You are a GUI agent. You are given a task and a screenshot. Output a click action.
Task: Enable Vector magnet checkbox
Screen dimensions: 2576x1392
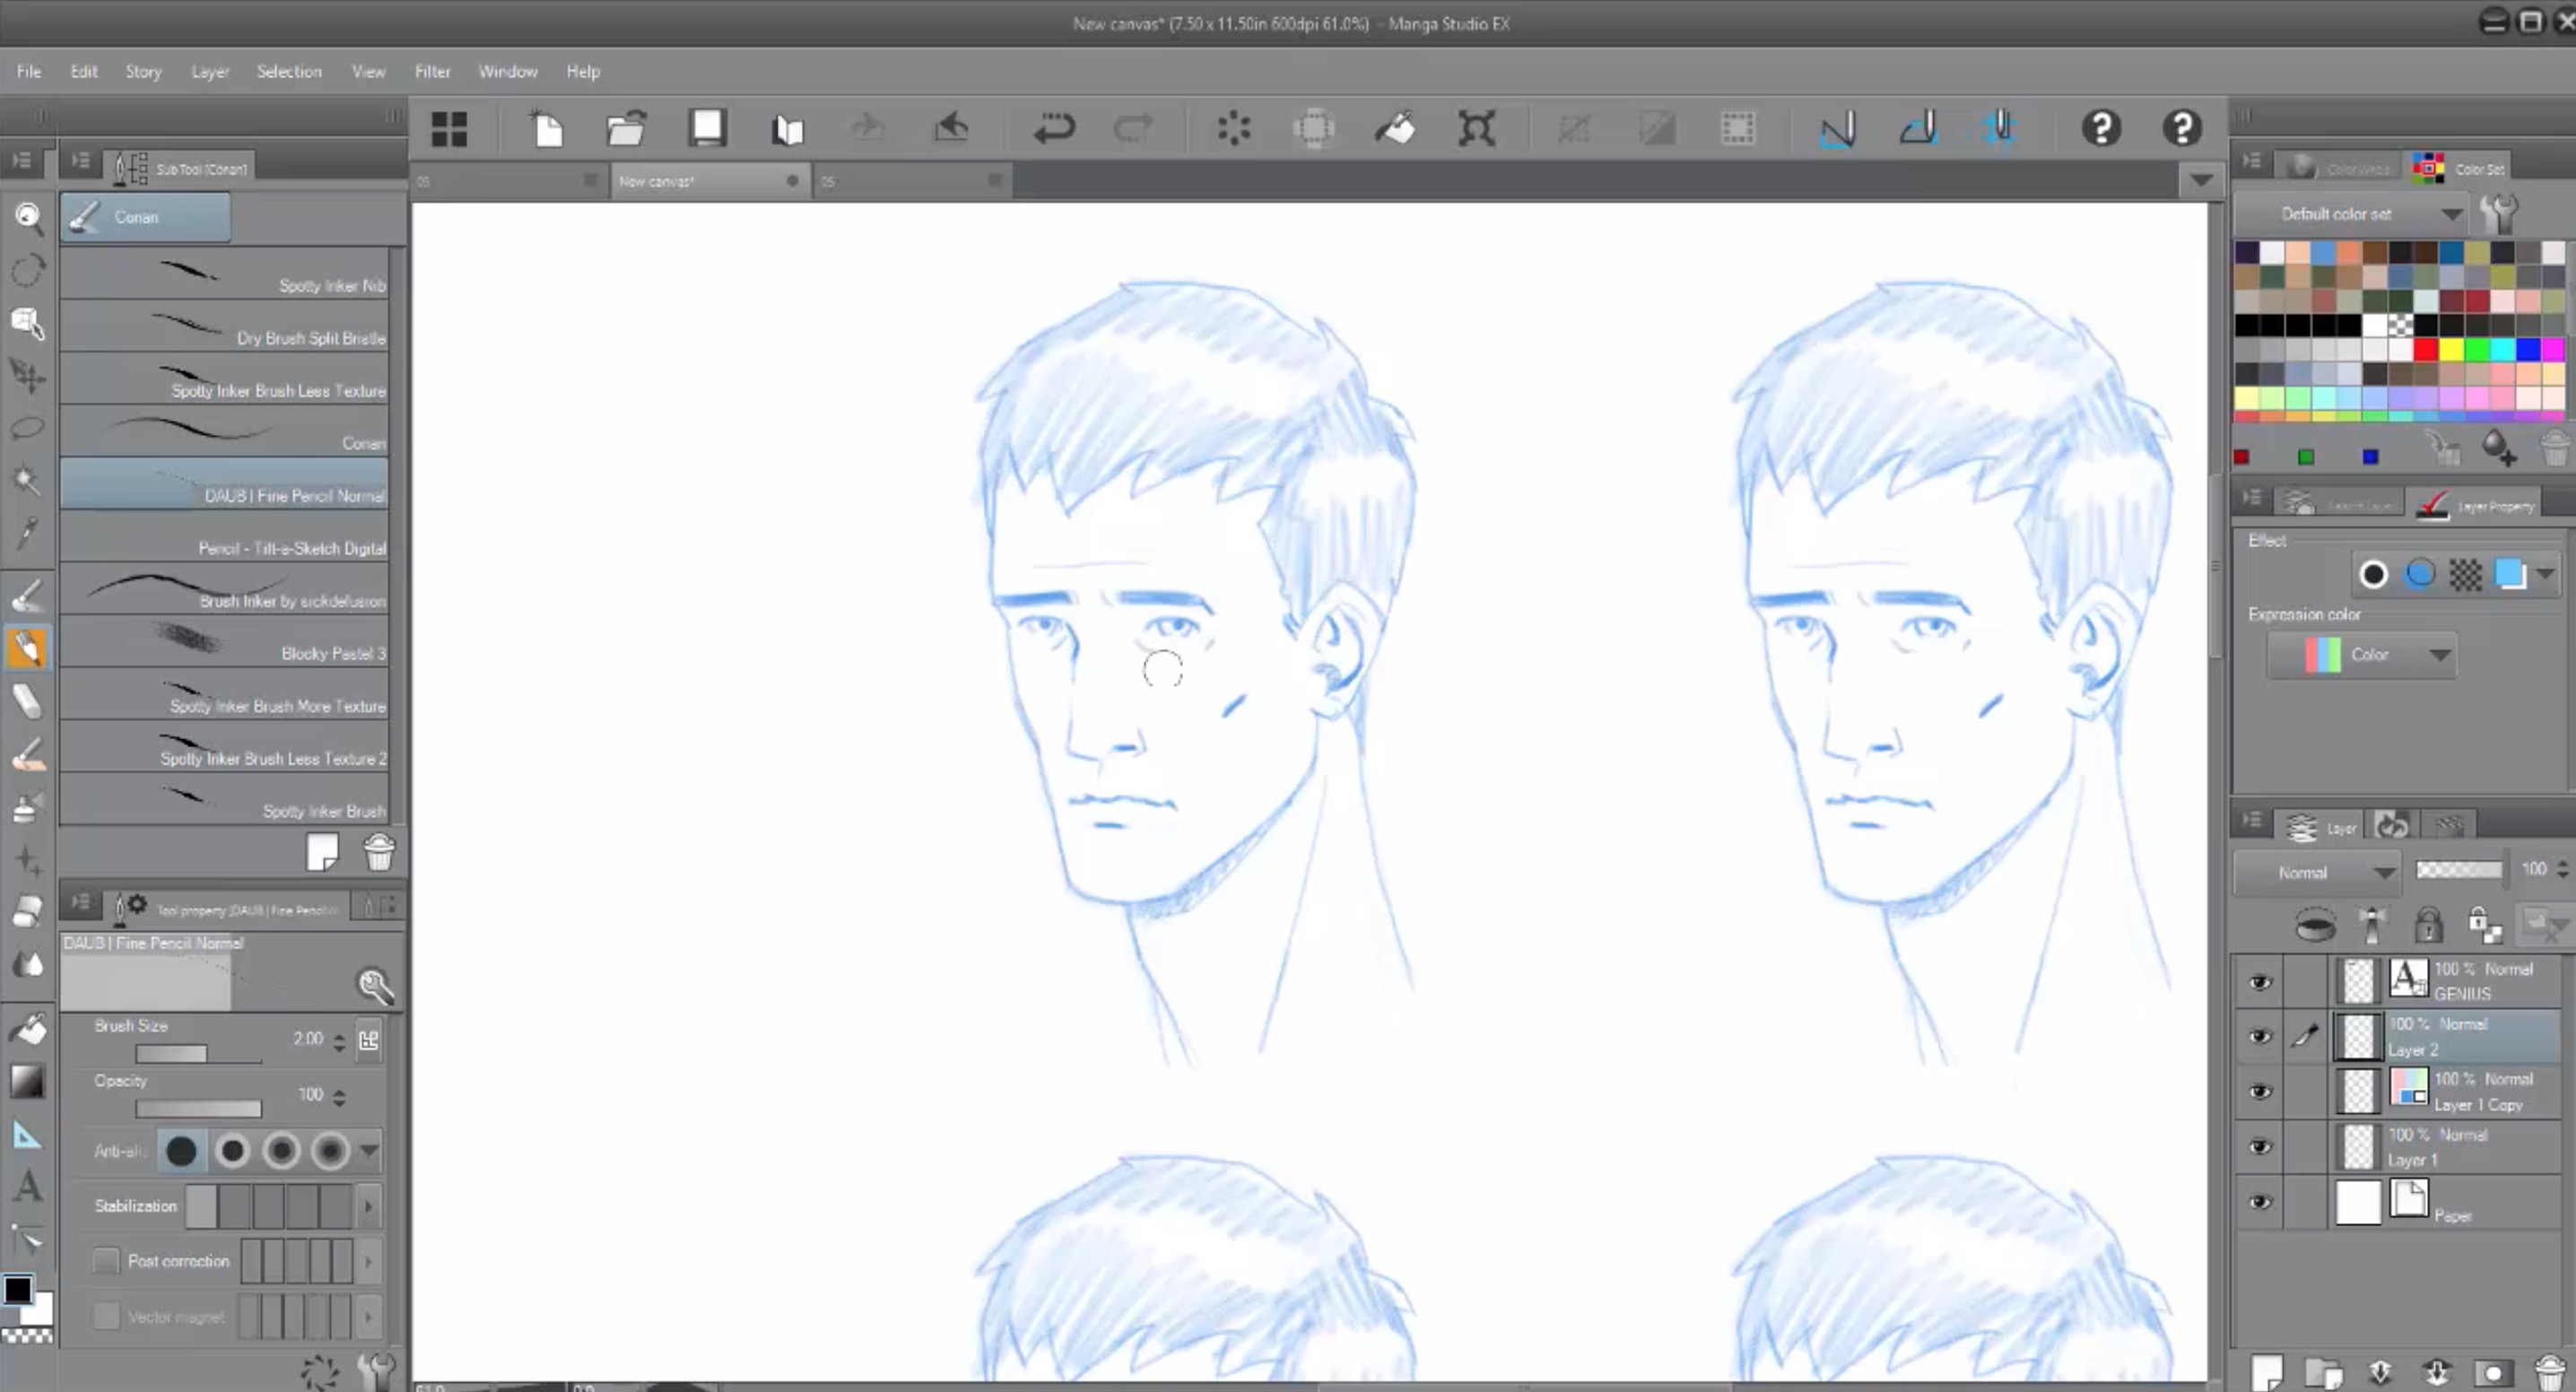105,1316
